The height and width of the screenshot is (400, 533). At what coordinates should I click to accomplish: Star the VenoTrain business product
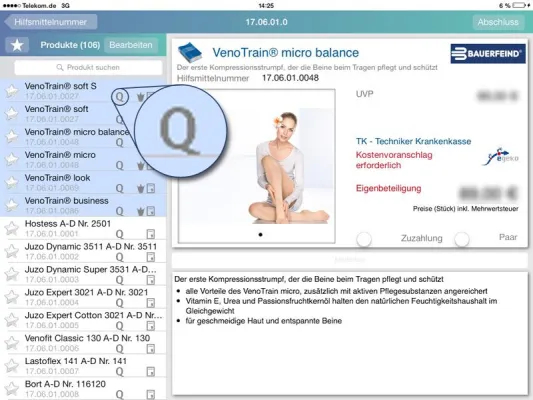pyautogui.click(x=12, y=205)
